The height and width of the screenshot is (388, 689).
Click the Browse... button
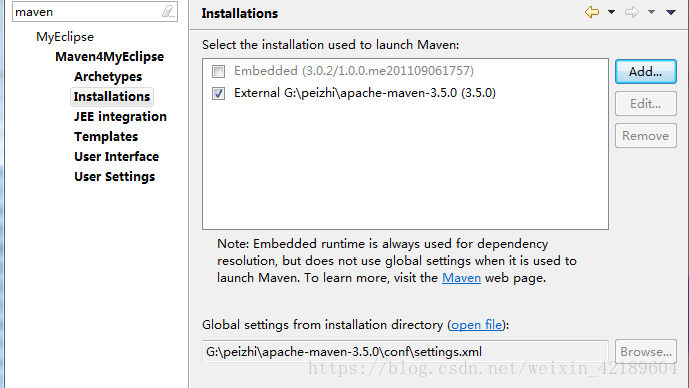coord(645,352)
